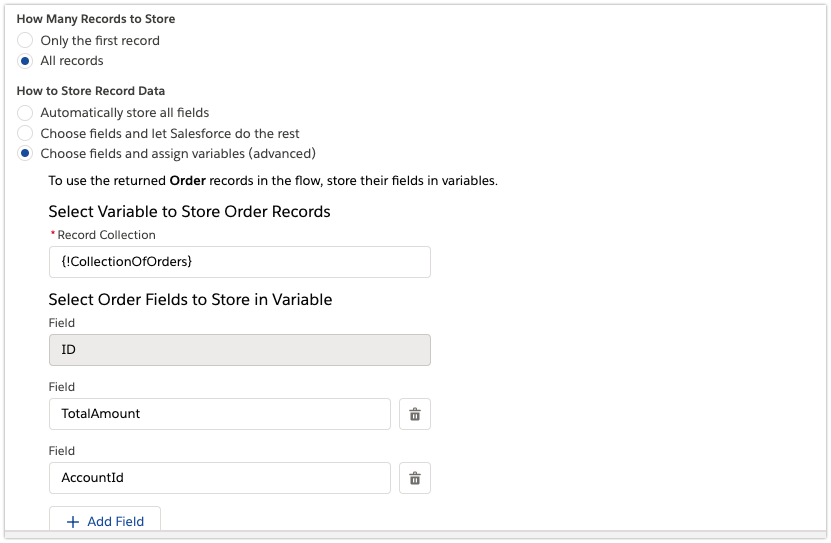
Task: Select 'Choose fields and assign variables (advanced)'
Action: (x=26, y=153)
